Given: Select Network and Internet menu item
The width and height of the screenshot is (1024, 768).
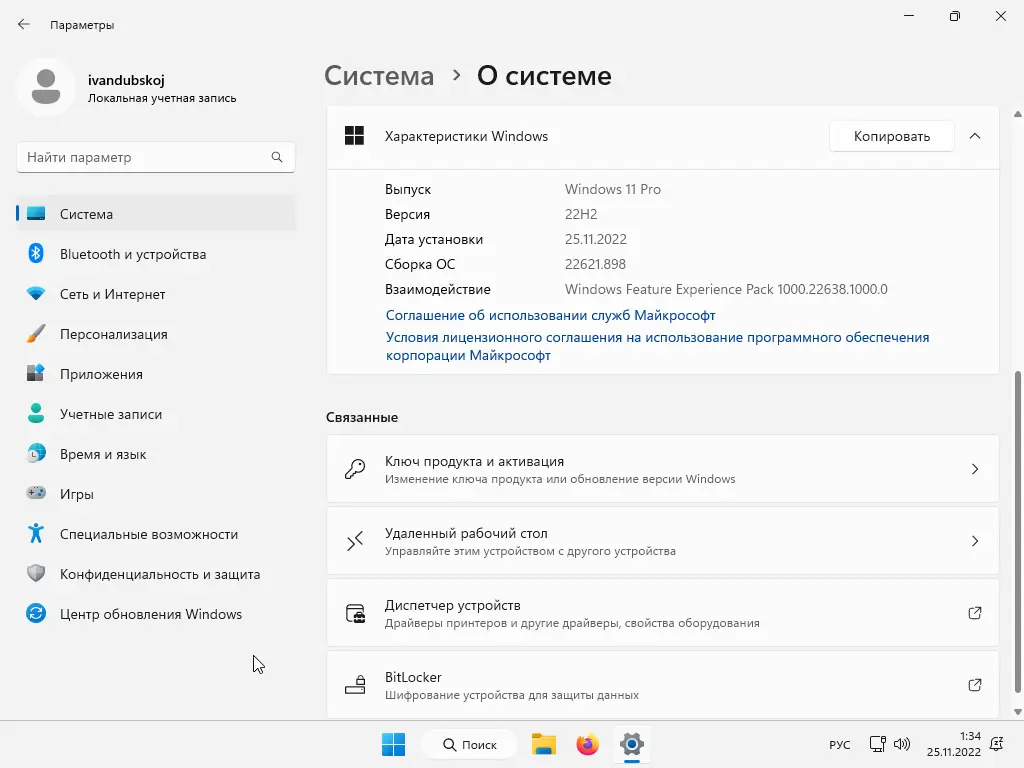Looking at the screenshot, I should [112, 294].
